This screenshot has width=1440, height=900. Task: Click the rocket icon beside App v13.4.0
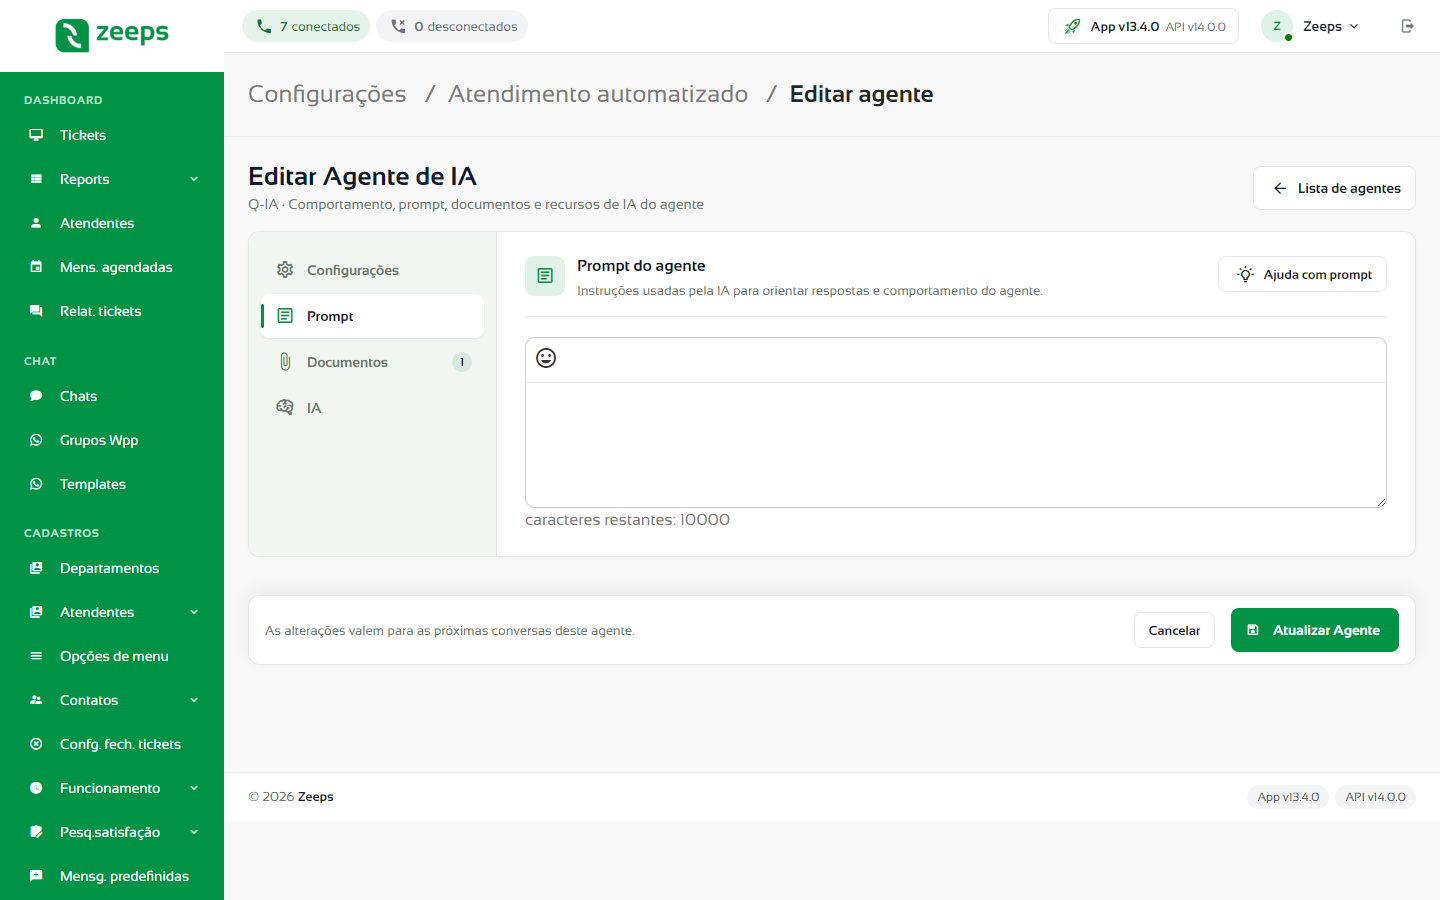tap(1072, 26)
